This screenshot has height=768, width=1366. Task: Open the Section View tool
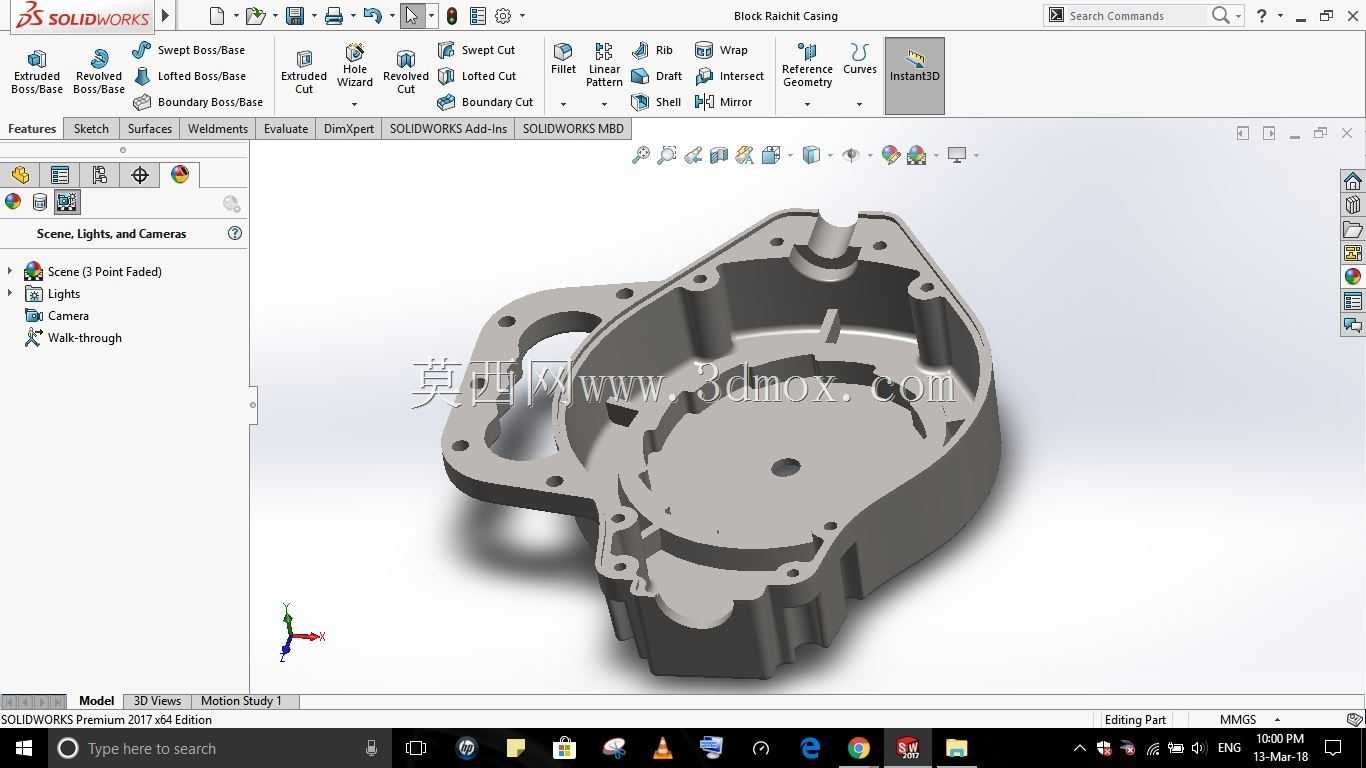pyautogui.click(x=719, y=155)
